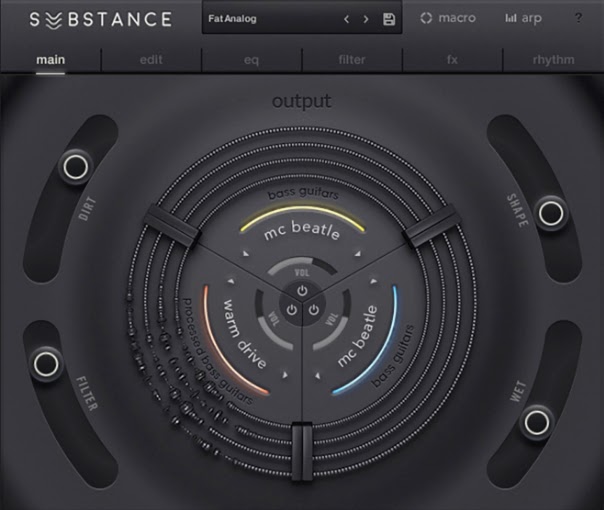604x510 pixels.
Task: Save preset with the floppy disk icon
Action: coord(389,19)
